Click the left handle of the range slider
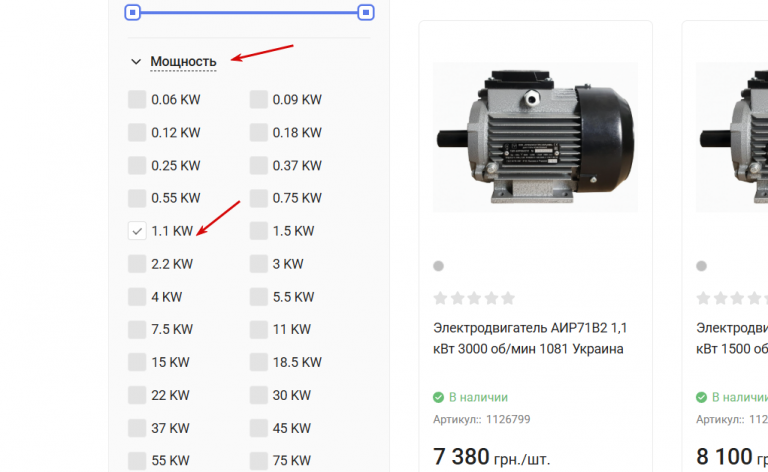768x472 pixels. 132,12
